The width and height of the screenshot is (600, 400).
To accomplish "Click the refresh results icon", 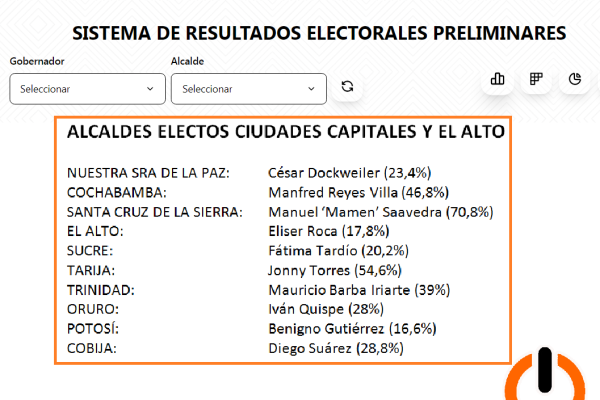I will [x=347, y=88].
